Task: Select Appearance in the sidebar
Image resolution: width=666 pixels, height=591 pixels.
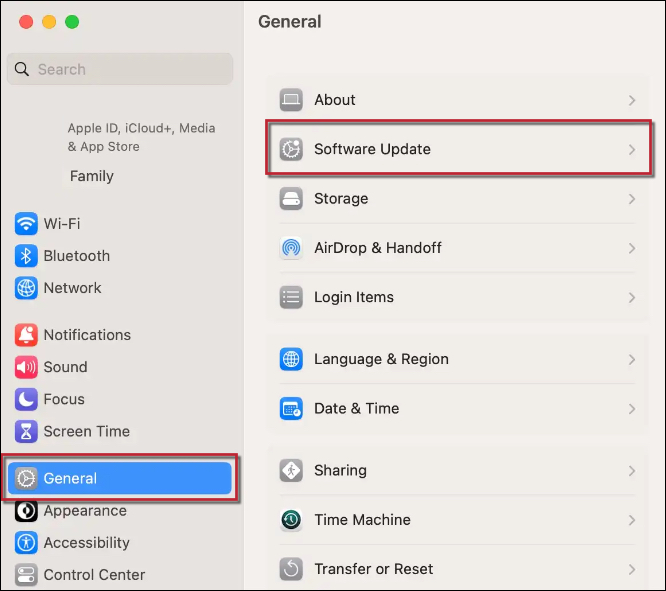Action: click(120, 511)
